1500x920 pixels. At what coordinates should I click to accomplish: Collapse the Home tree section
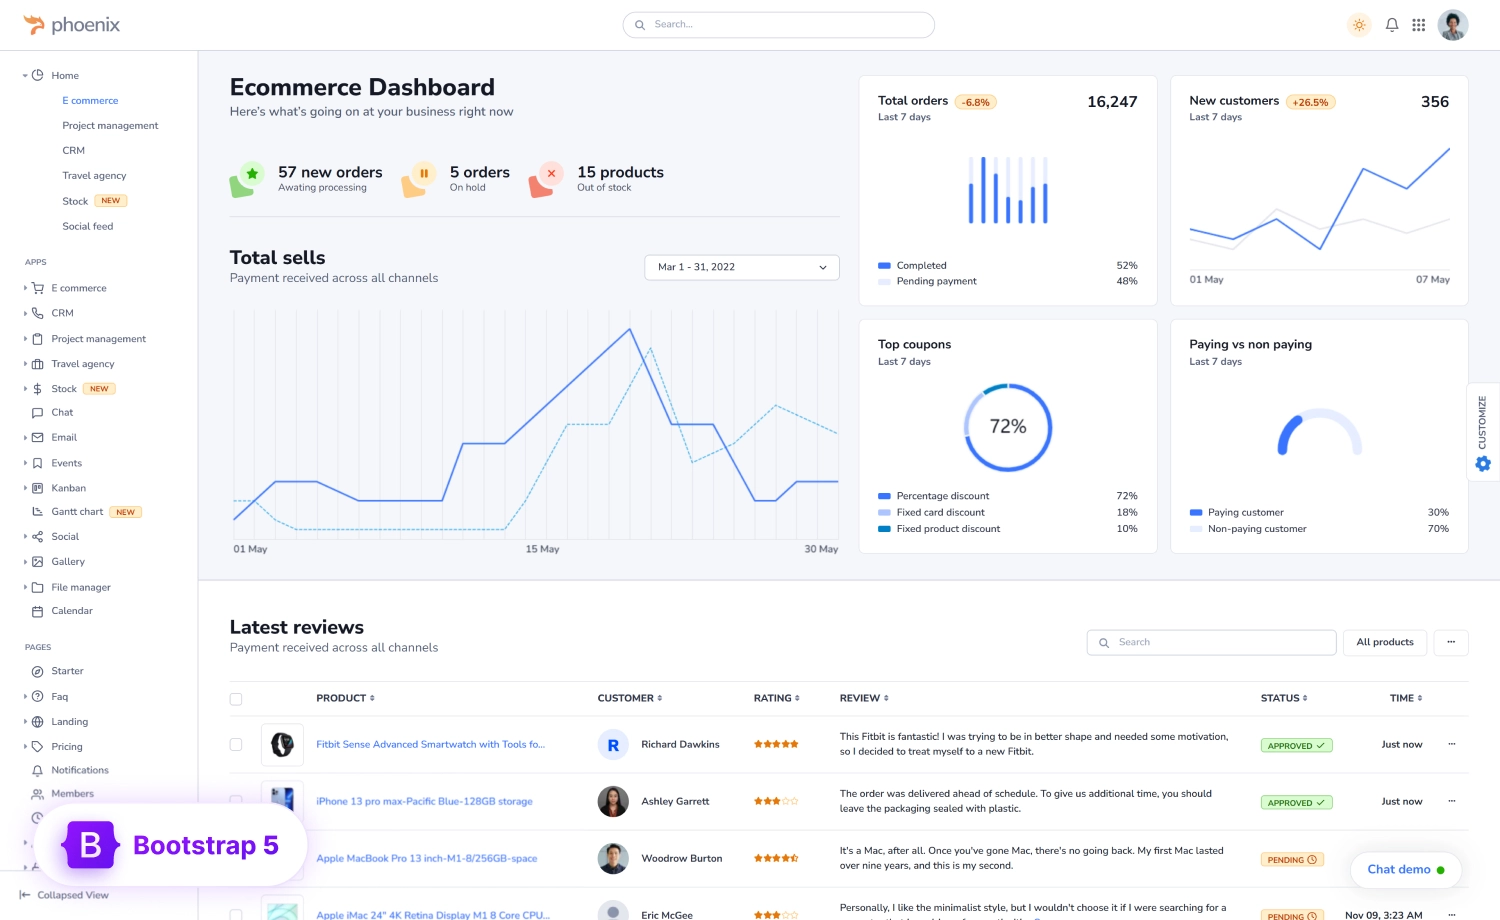[25, 76]
